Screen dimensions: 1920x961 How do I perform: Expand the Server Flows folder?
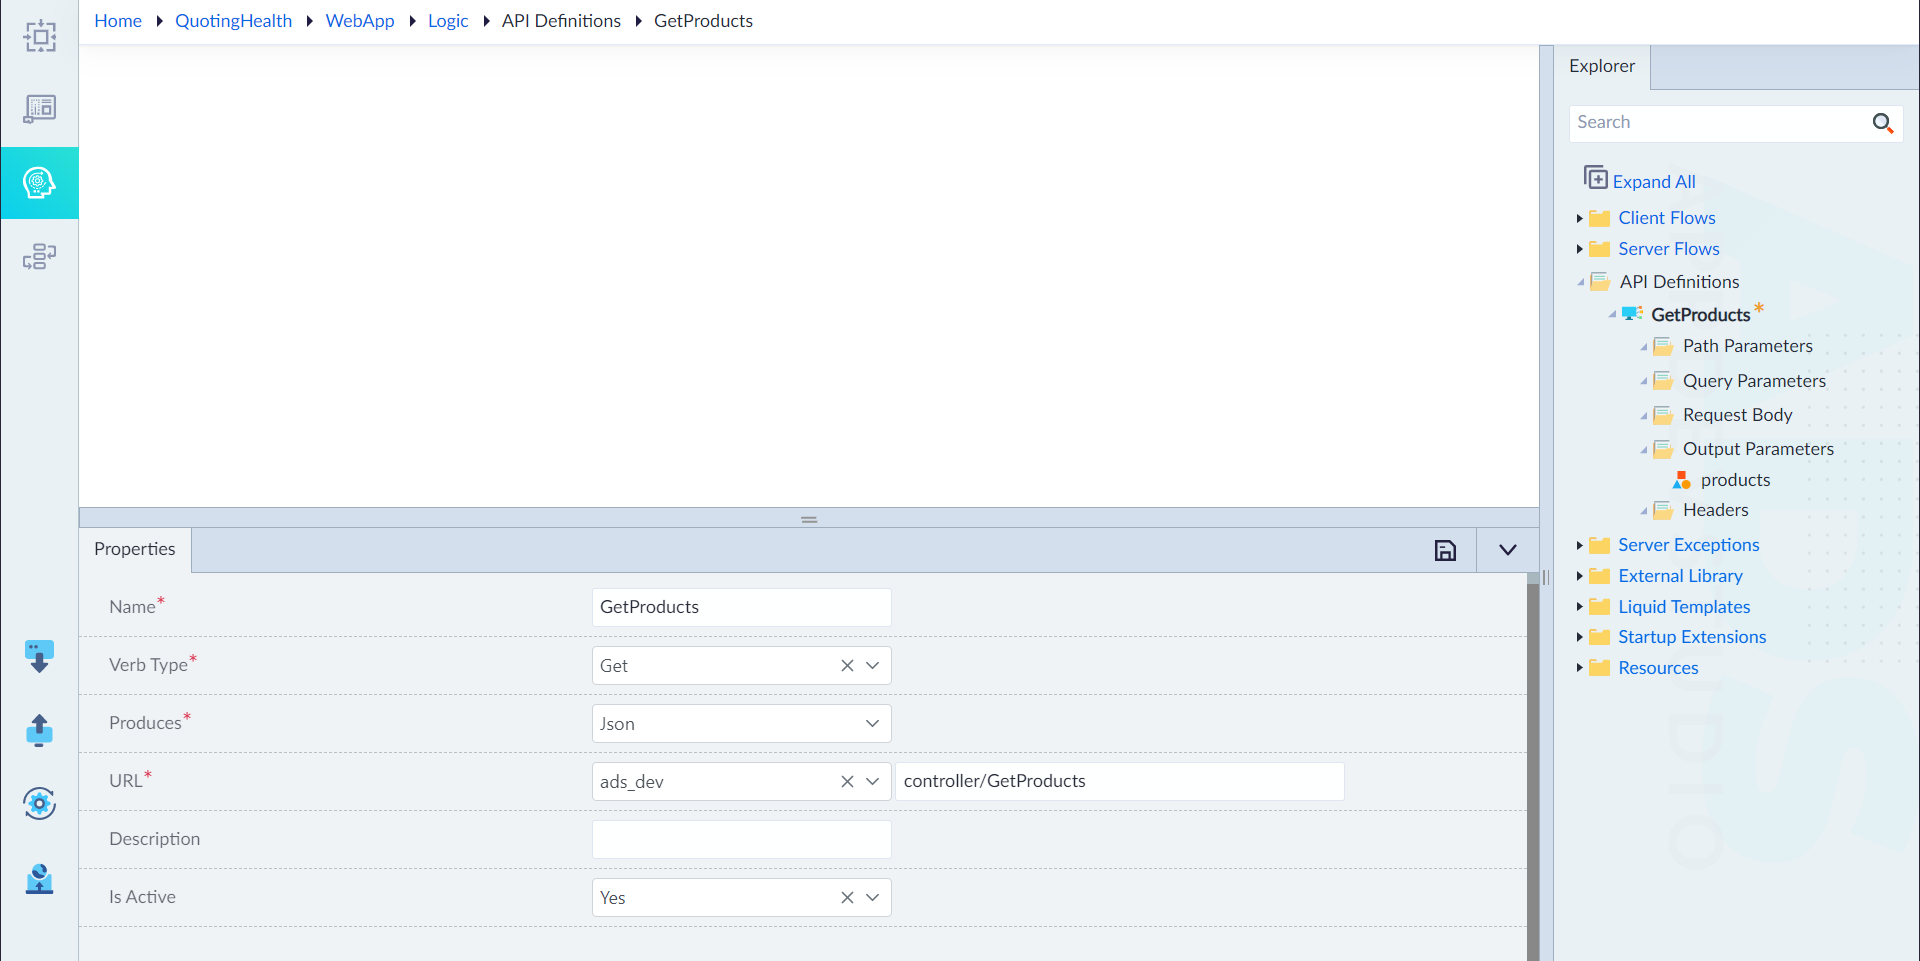pyautogui.click(x=1579, y=249)
